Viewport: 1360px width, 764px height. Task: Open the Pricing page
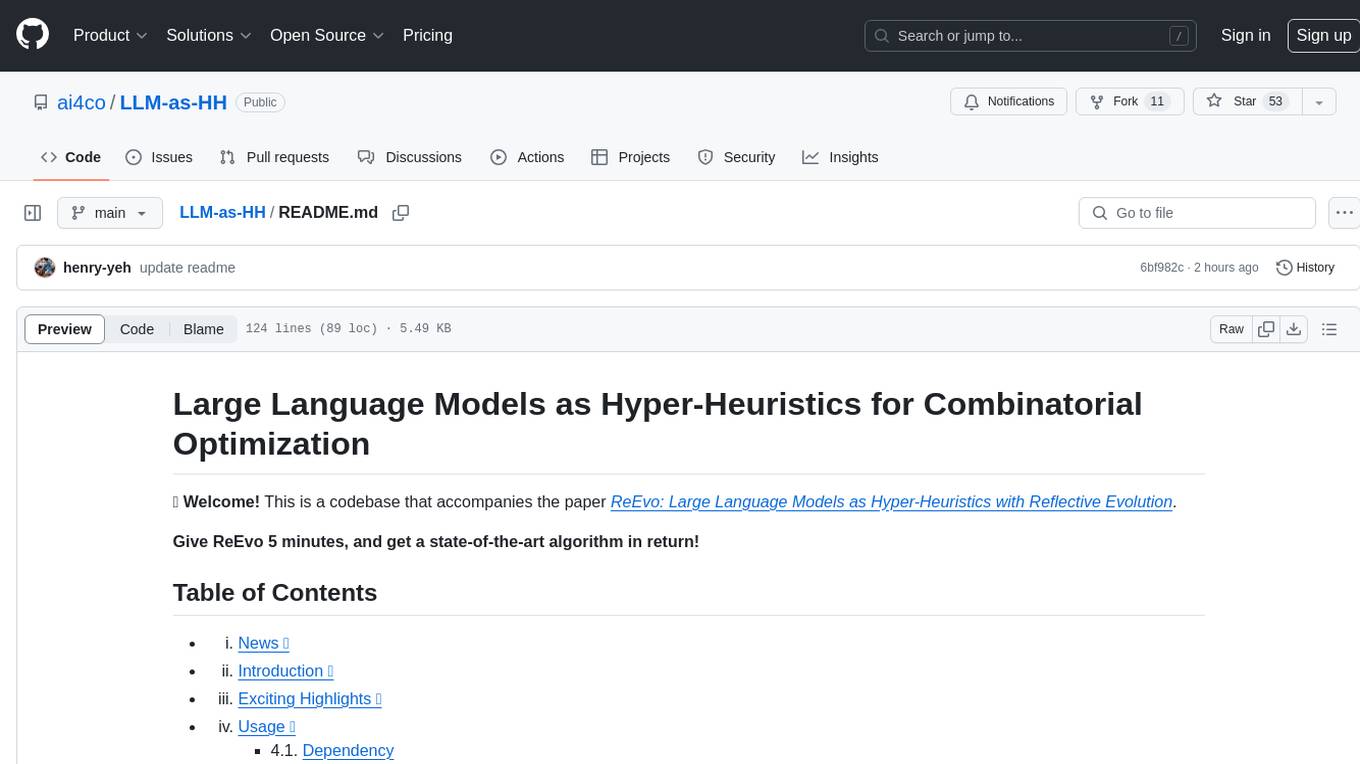tap(427, 35)
